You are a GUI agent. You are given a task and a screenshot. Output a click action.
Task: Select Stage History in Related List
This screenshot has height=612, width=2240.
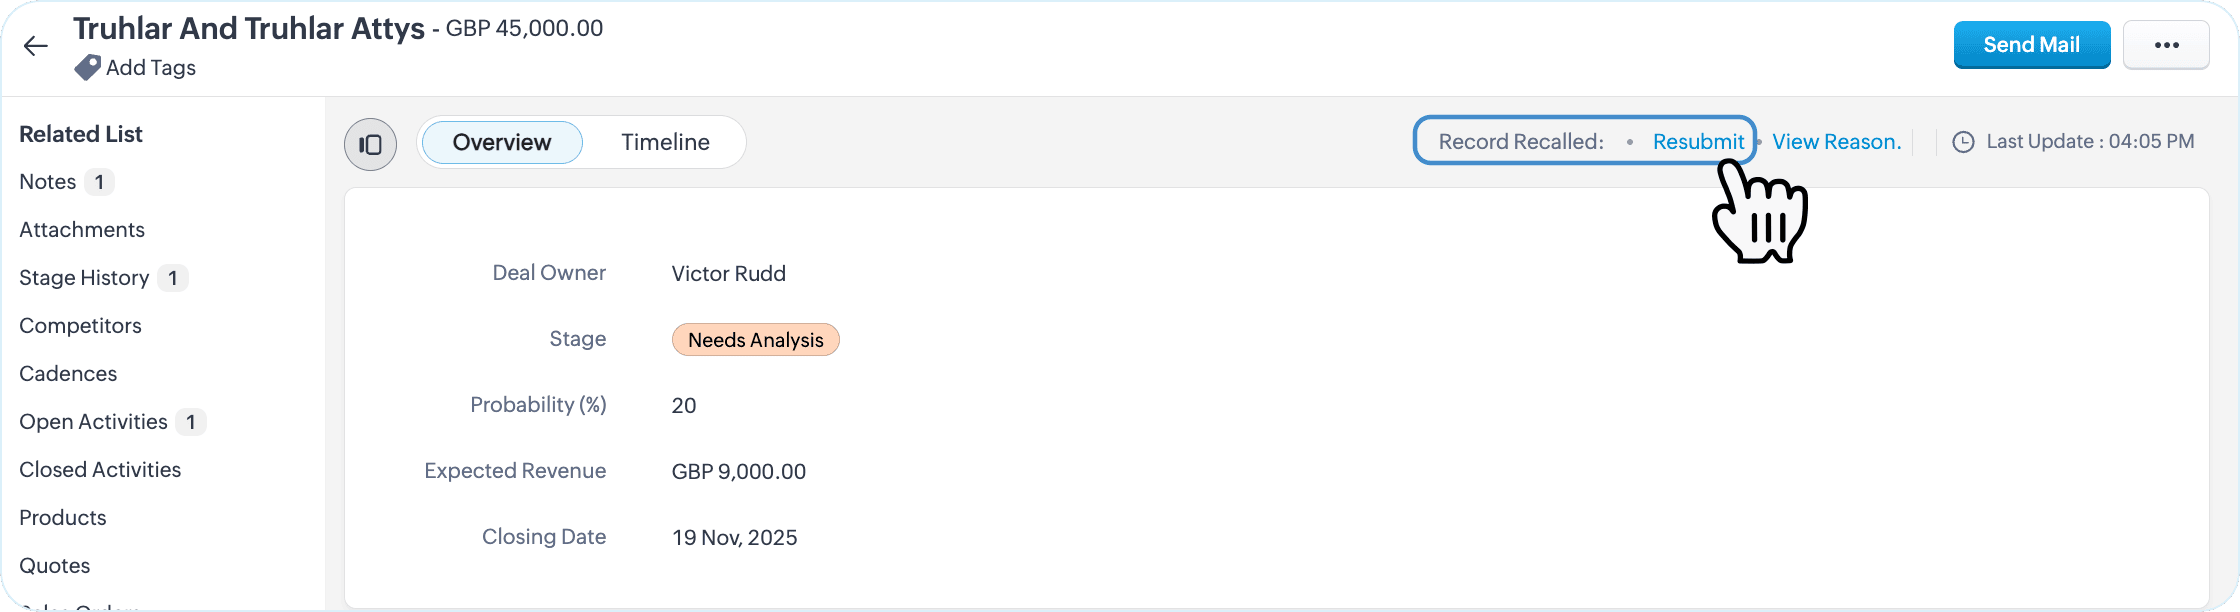(84, 278)
